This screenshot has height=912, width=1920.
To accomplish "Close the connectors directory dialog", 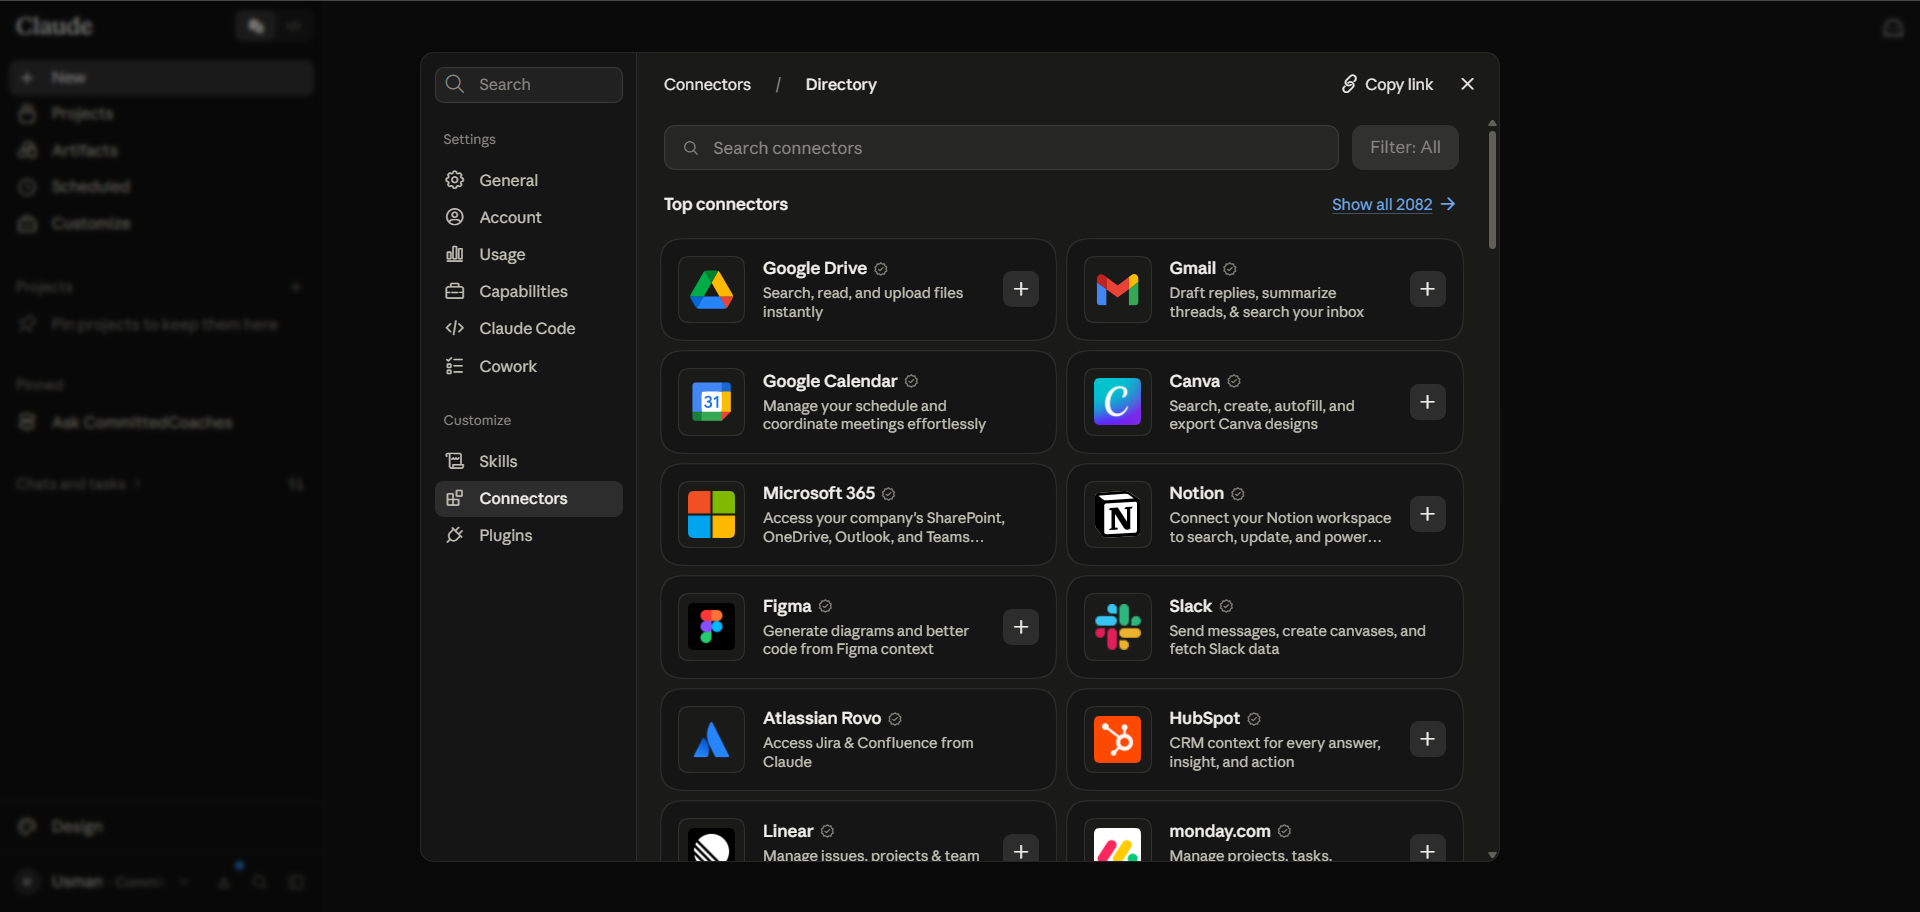I will pyautogui.click(x=1467, y=84).
